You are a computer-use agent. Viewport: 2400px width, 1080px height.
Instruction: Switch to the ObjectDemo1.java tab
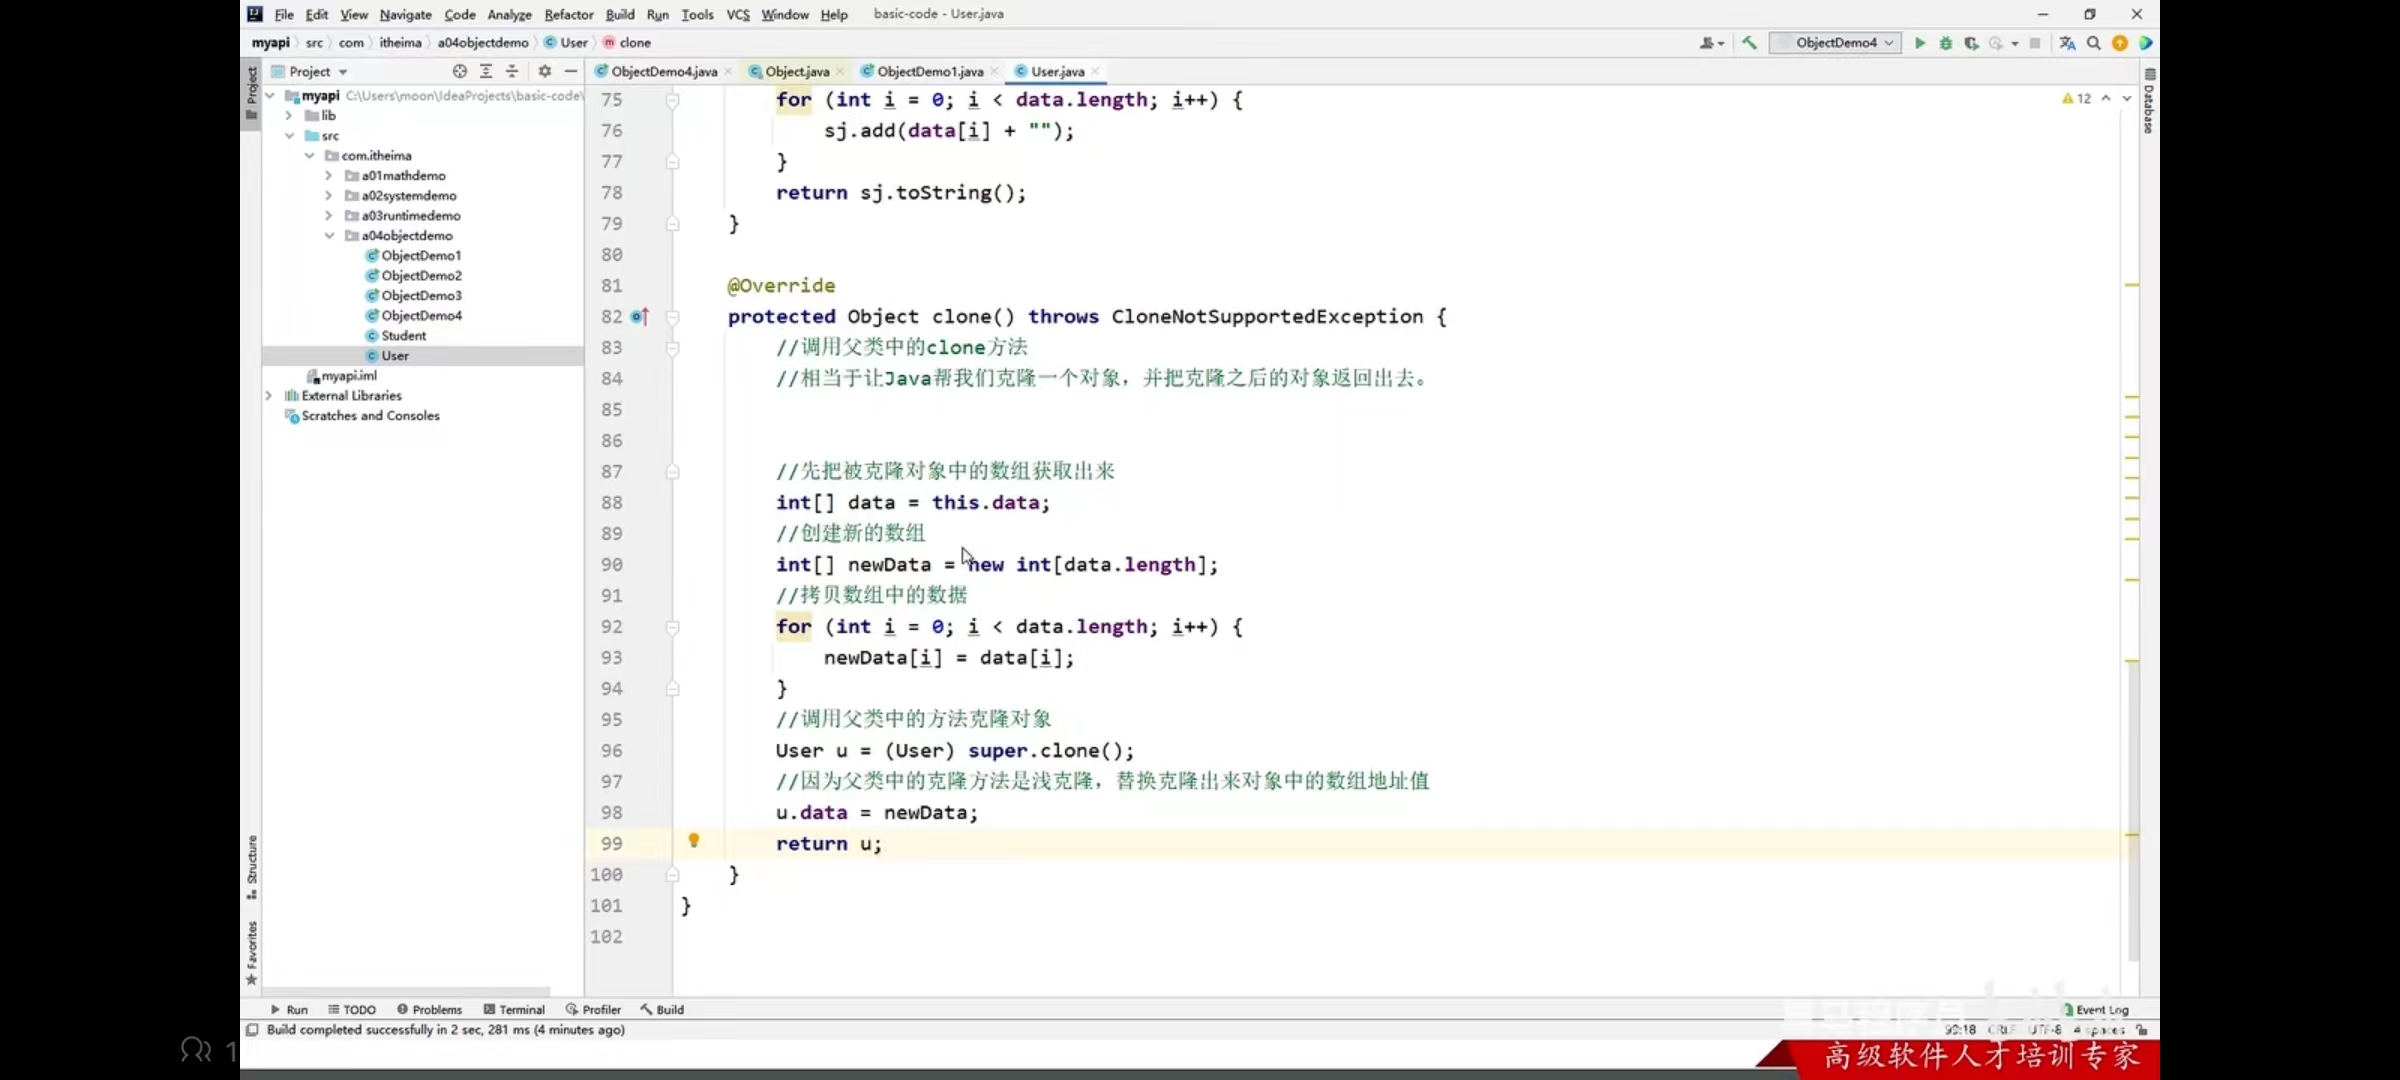click(928, 71)
